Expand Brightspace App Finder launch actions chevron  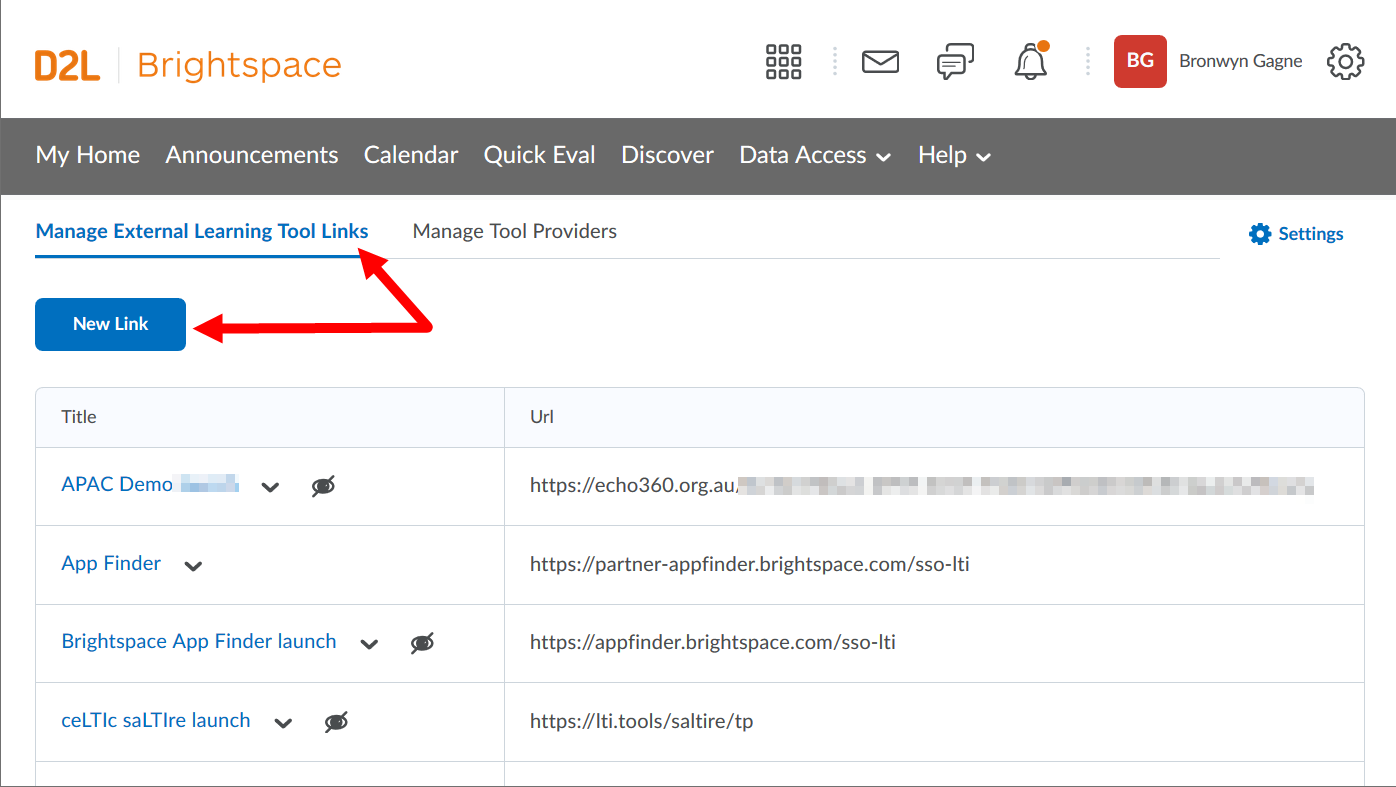click(370, 644)
